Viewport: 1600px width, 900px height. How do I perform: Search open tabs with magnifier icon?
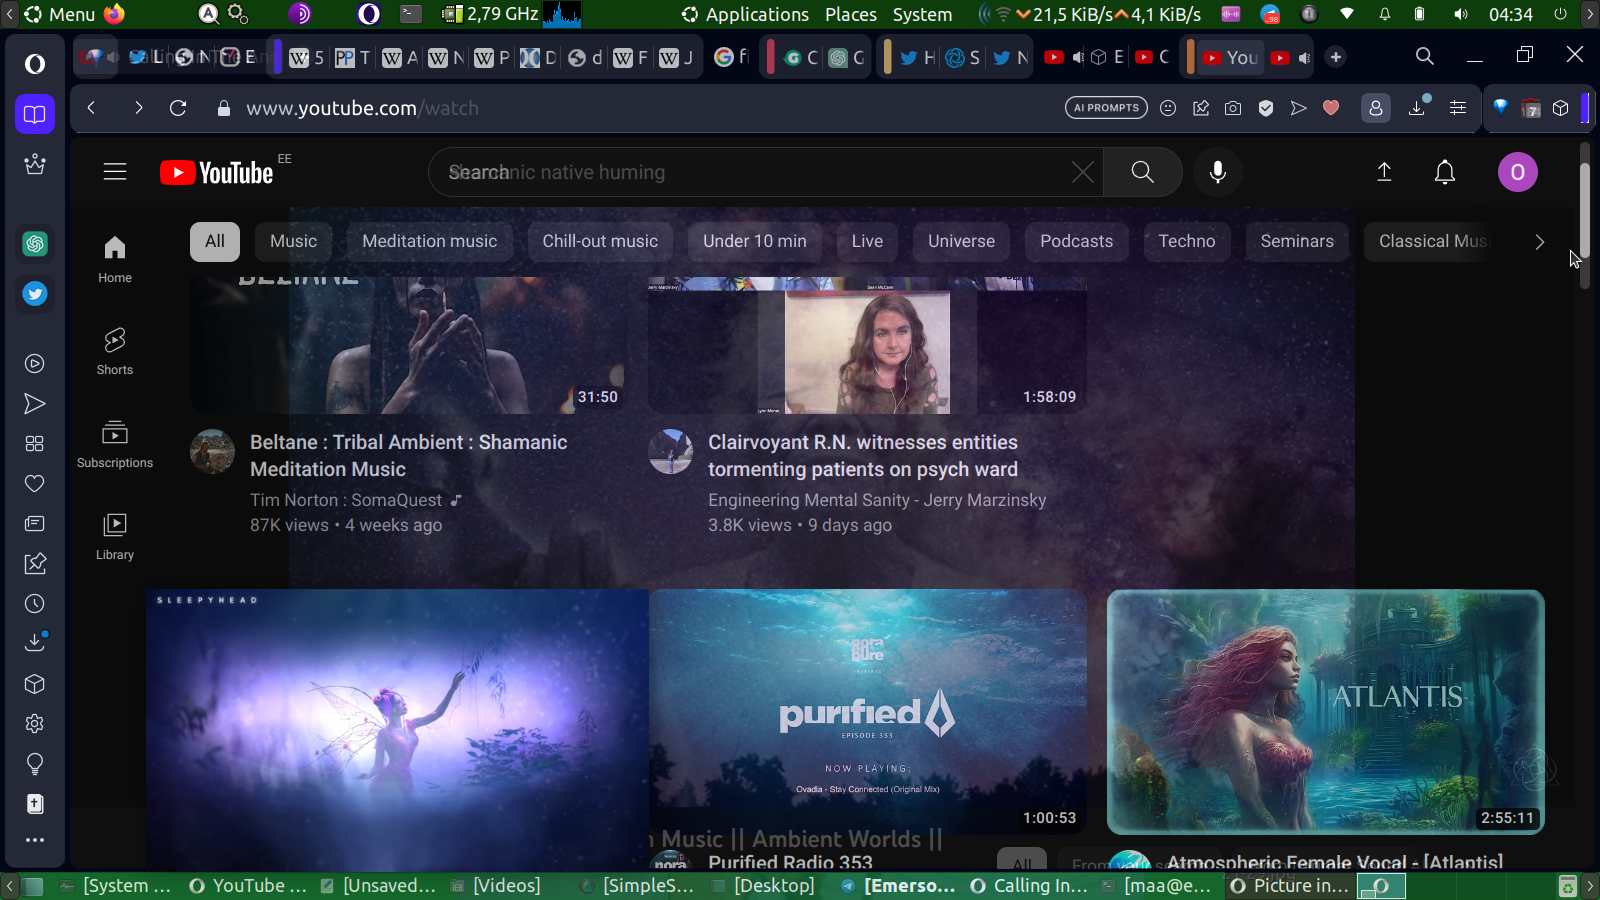[1425, 56]
